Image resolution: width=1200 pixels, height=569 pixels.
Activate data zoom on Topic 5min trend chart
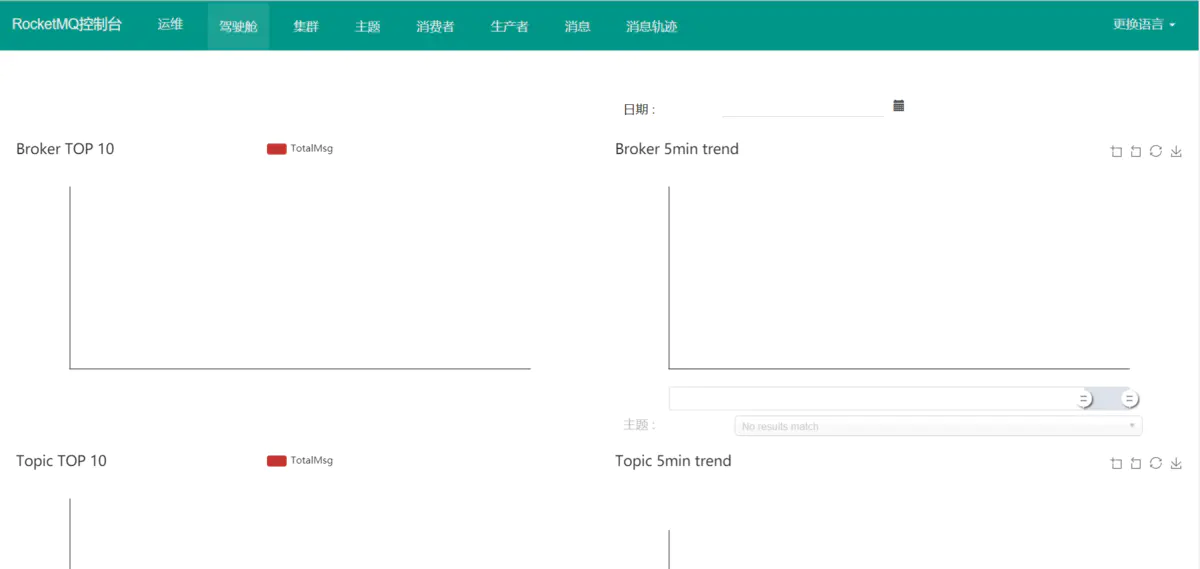(x=1116, y=464)
